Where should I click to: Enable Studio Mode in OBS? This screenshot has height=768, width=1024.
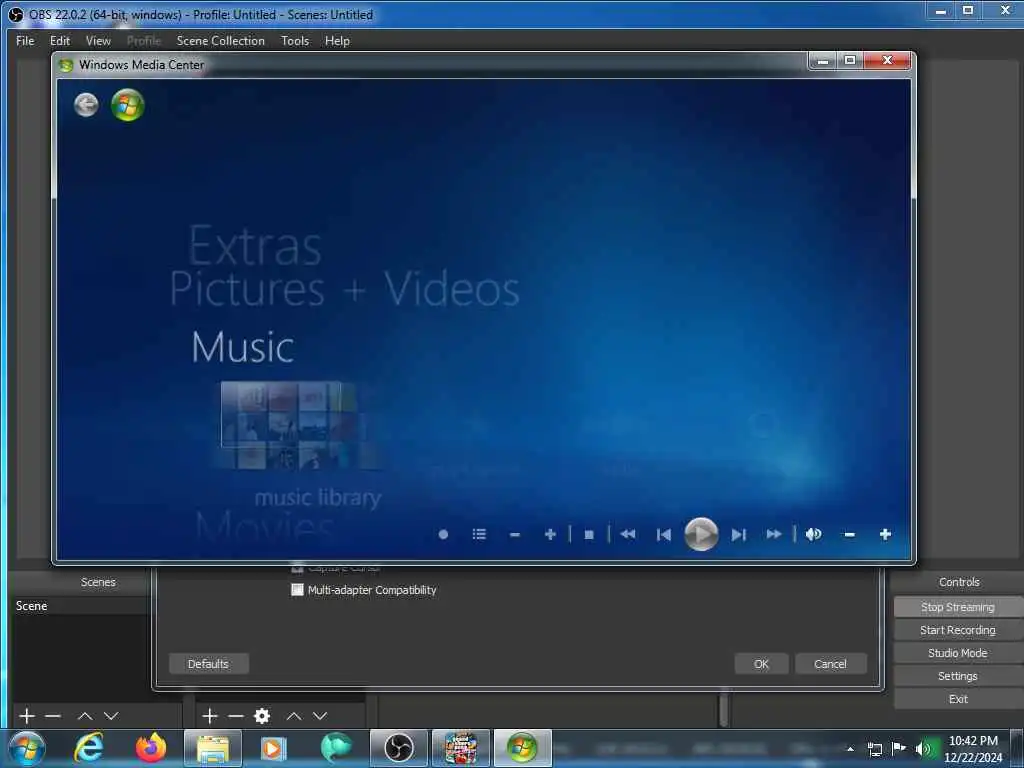pyautogui.click(x=958, y=652)
